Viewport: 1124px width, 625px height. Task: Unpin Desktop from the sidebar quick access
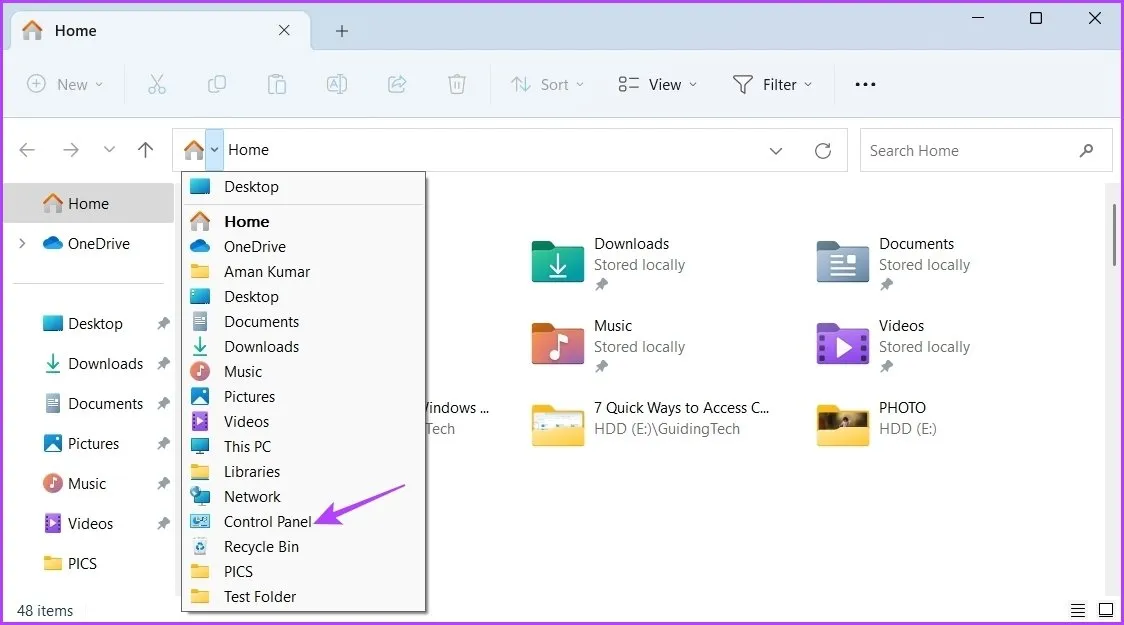pyautogui.click(x=163, y=324)
